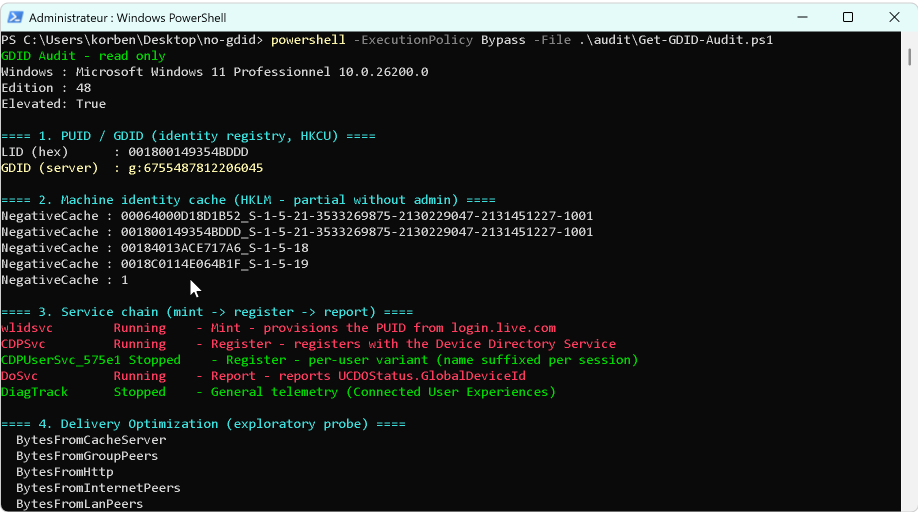
Task: Click the BytesFromCacheServer line
Action: [91, 440]
